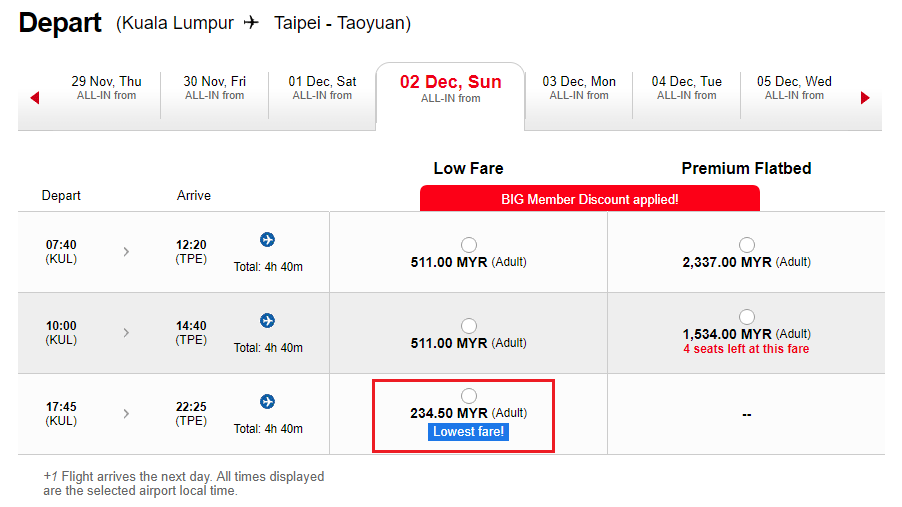
Task: Open the 01 Dec, Sat date tab
Action: tap(322, 88)
